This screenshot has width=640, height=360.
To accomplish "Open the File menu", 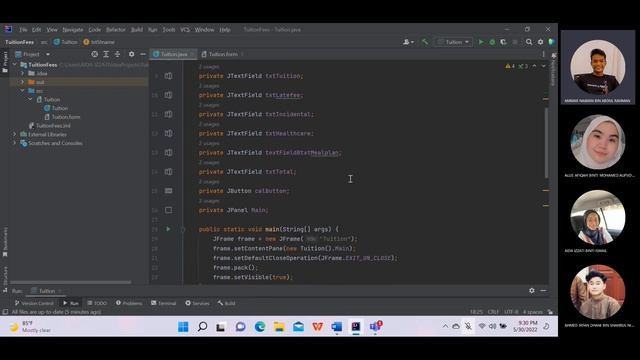I will click(x=23, y=30).
